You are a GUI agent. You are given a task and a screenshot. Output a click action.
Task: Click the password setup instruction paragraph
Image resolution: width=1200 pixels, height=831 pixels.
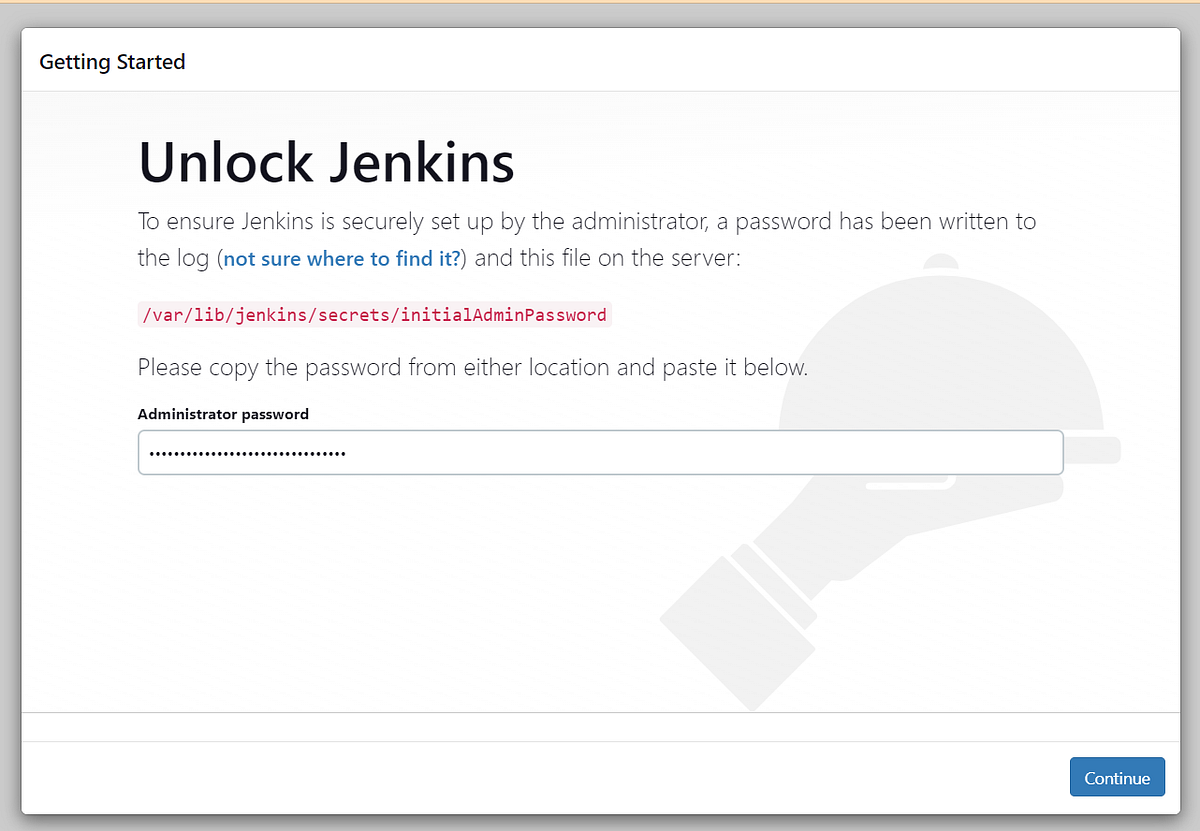point(586,239)
